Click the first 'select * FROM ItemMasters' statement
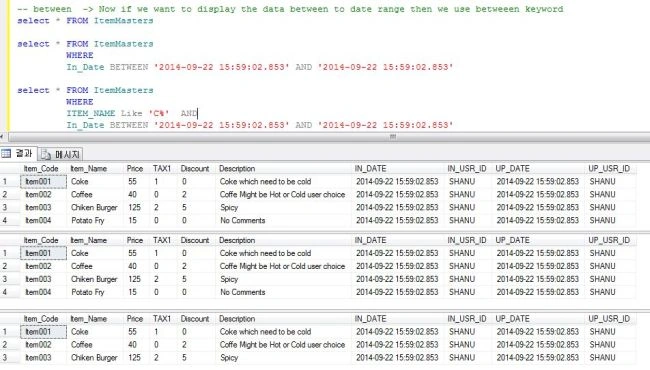This screenshot has height=370, width=650. [85, 20]
